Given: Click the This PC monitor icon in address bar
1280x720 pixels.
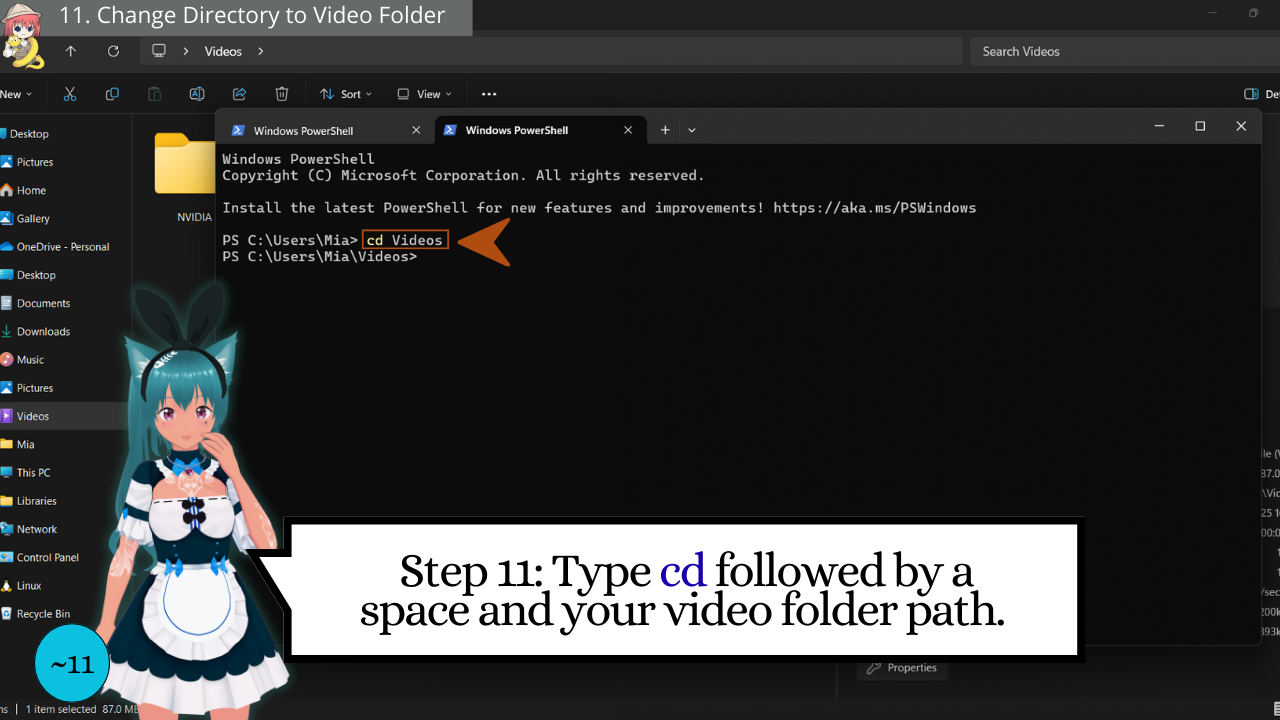Looking at the screenshot, I should pos(159,51).
